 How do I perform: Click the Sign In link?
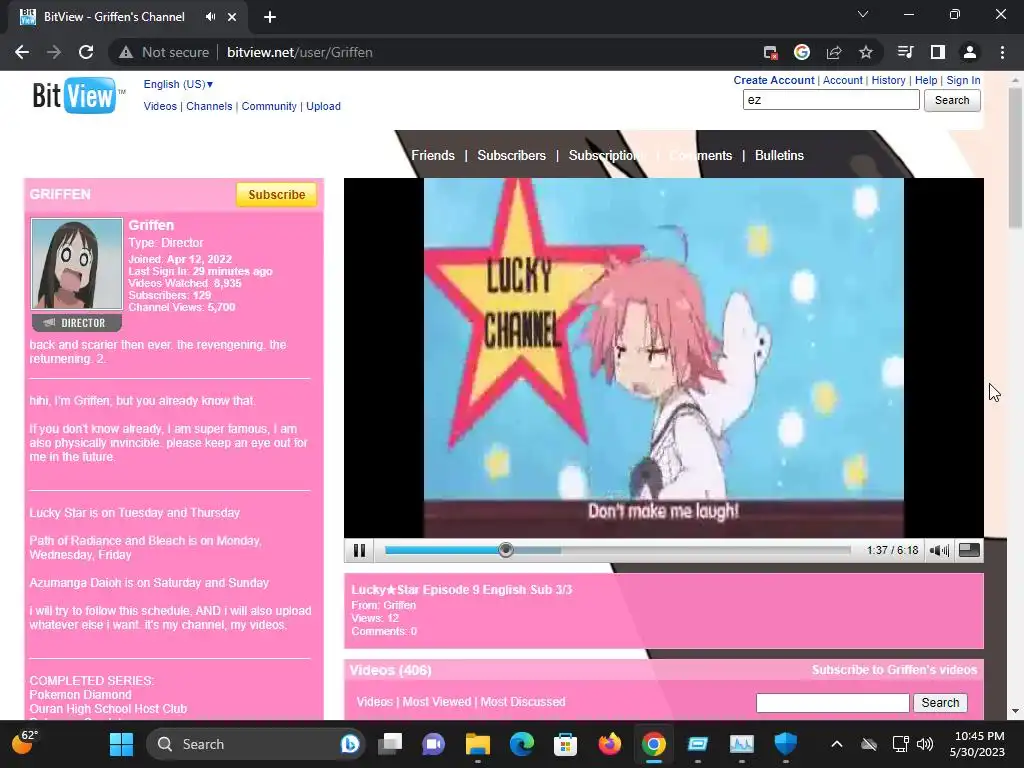[963, 80]
